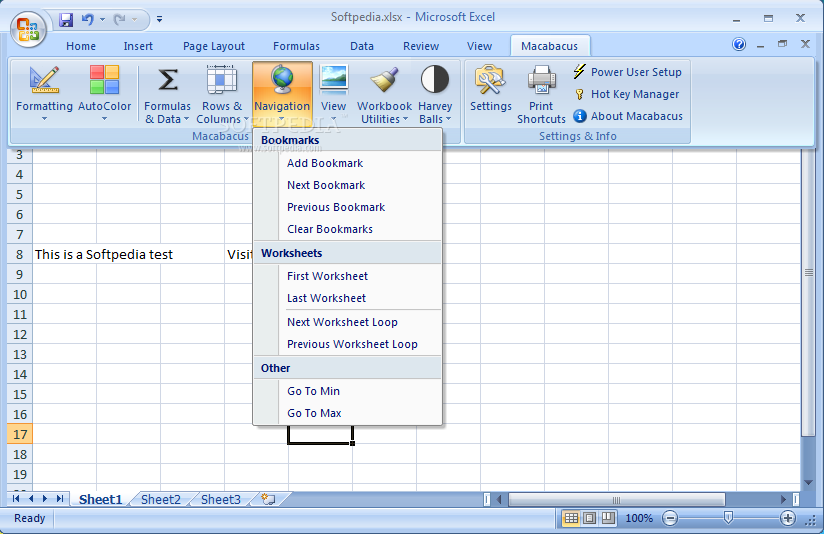Open the zoom dialog via 100%
This screenshot has width=824, height=534.
click(639, 518)
